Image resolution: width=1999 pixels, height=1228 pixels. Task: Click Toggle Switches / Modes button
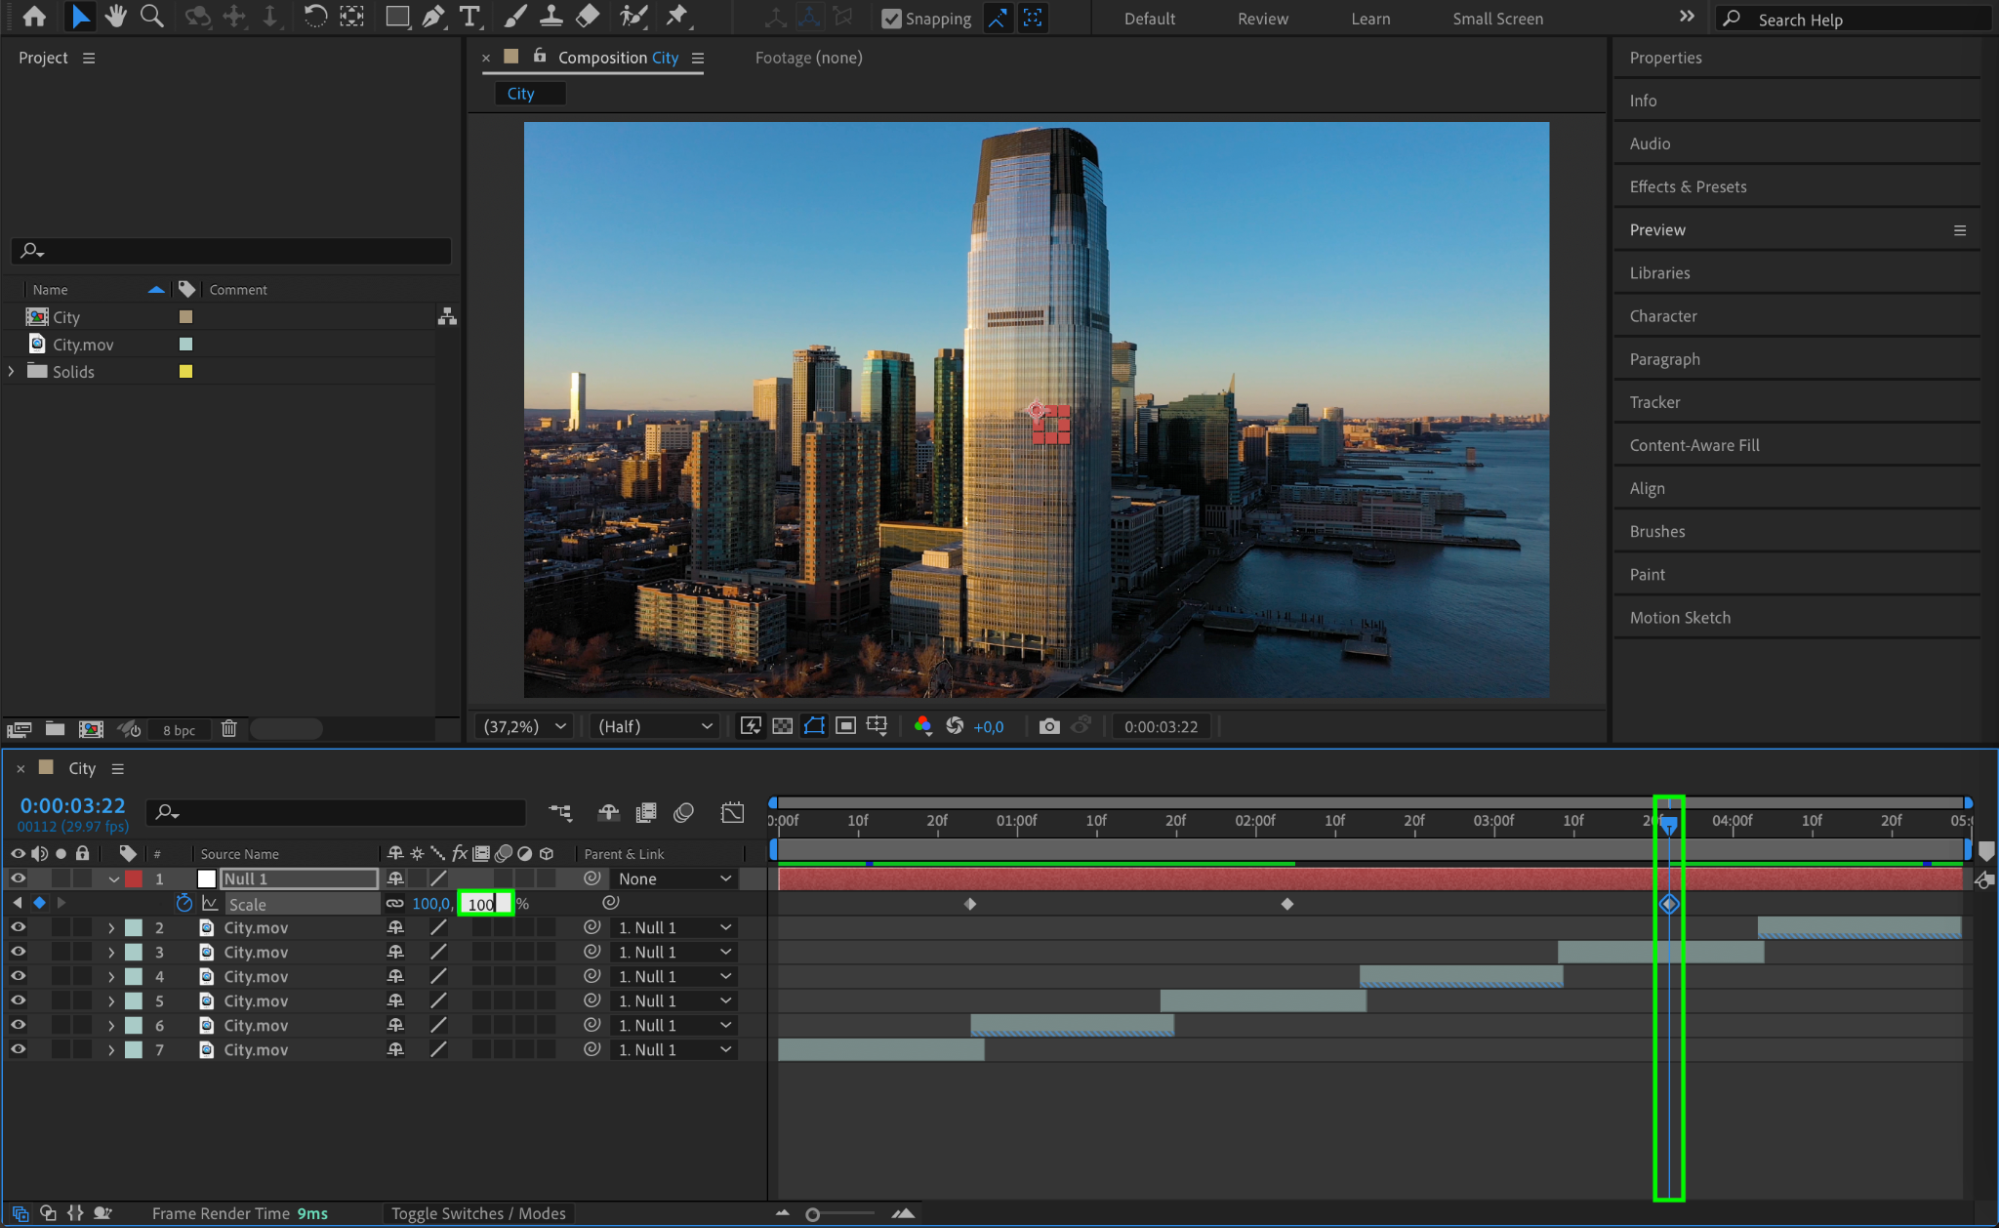[478, 1213]
